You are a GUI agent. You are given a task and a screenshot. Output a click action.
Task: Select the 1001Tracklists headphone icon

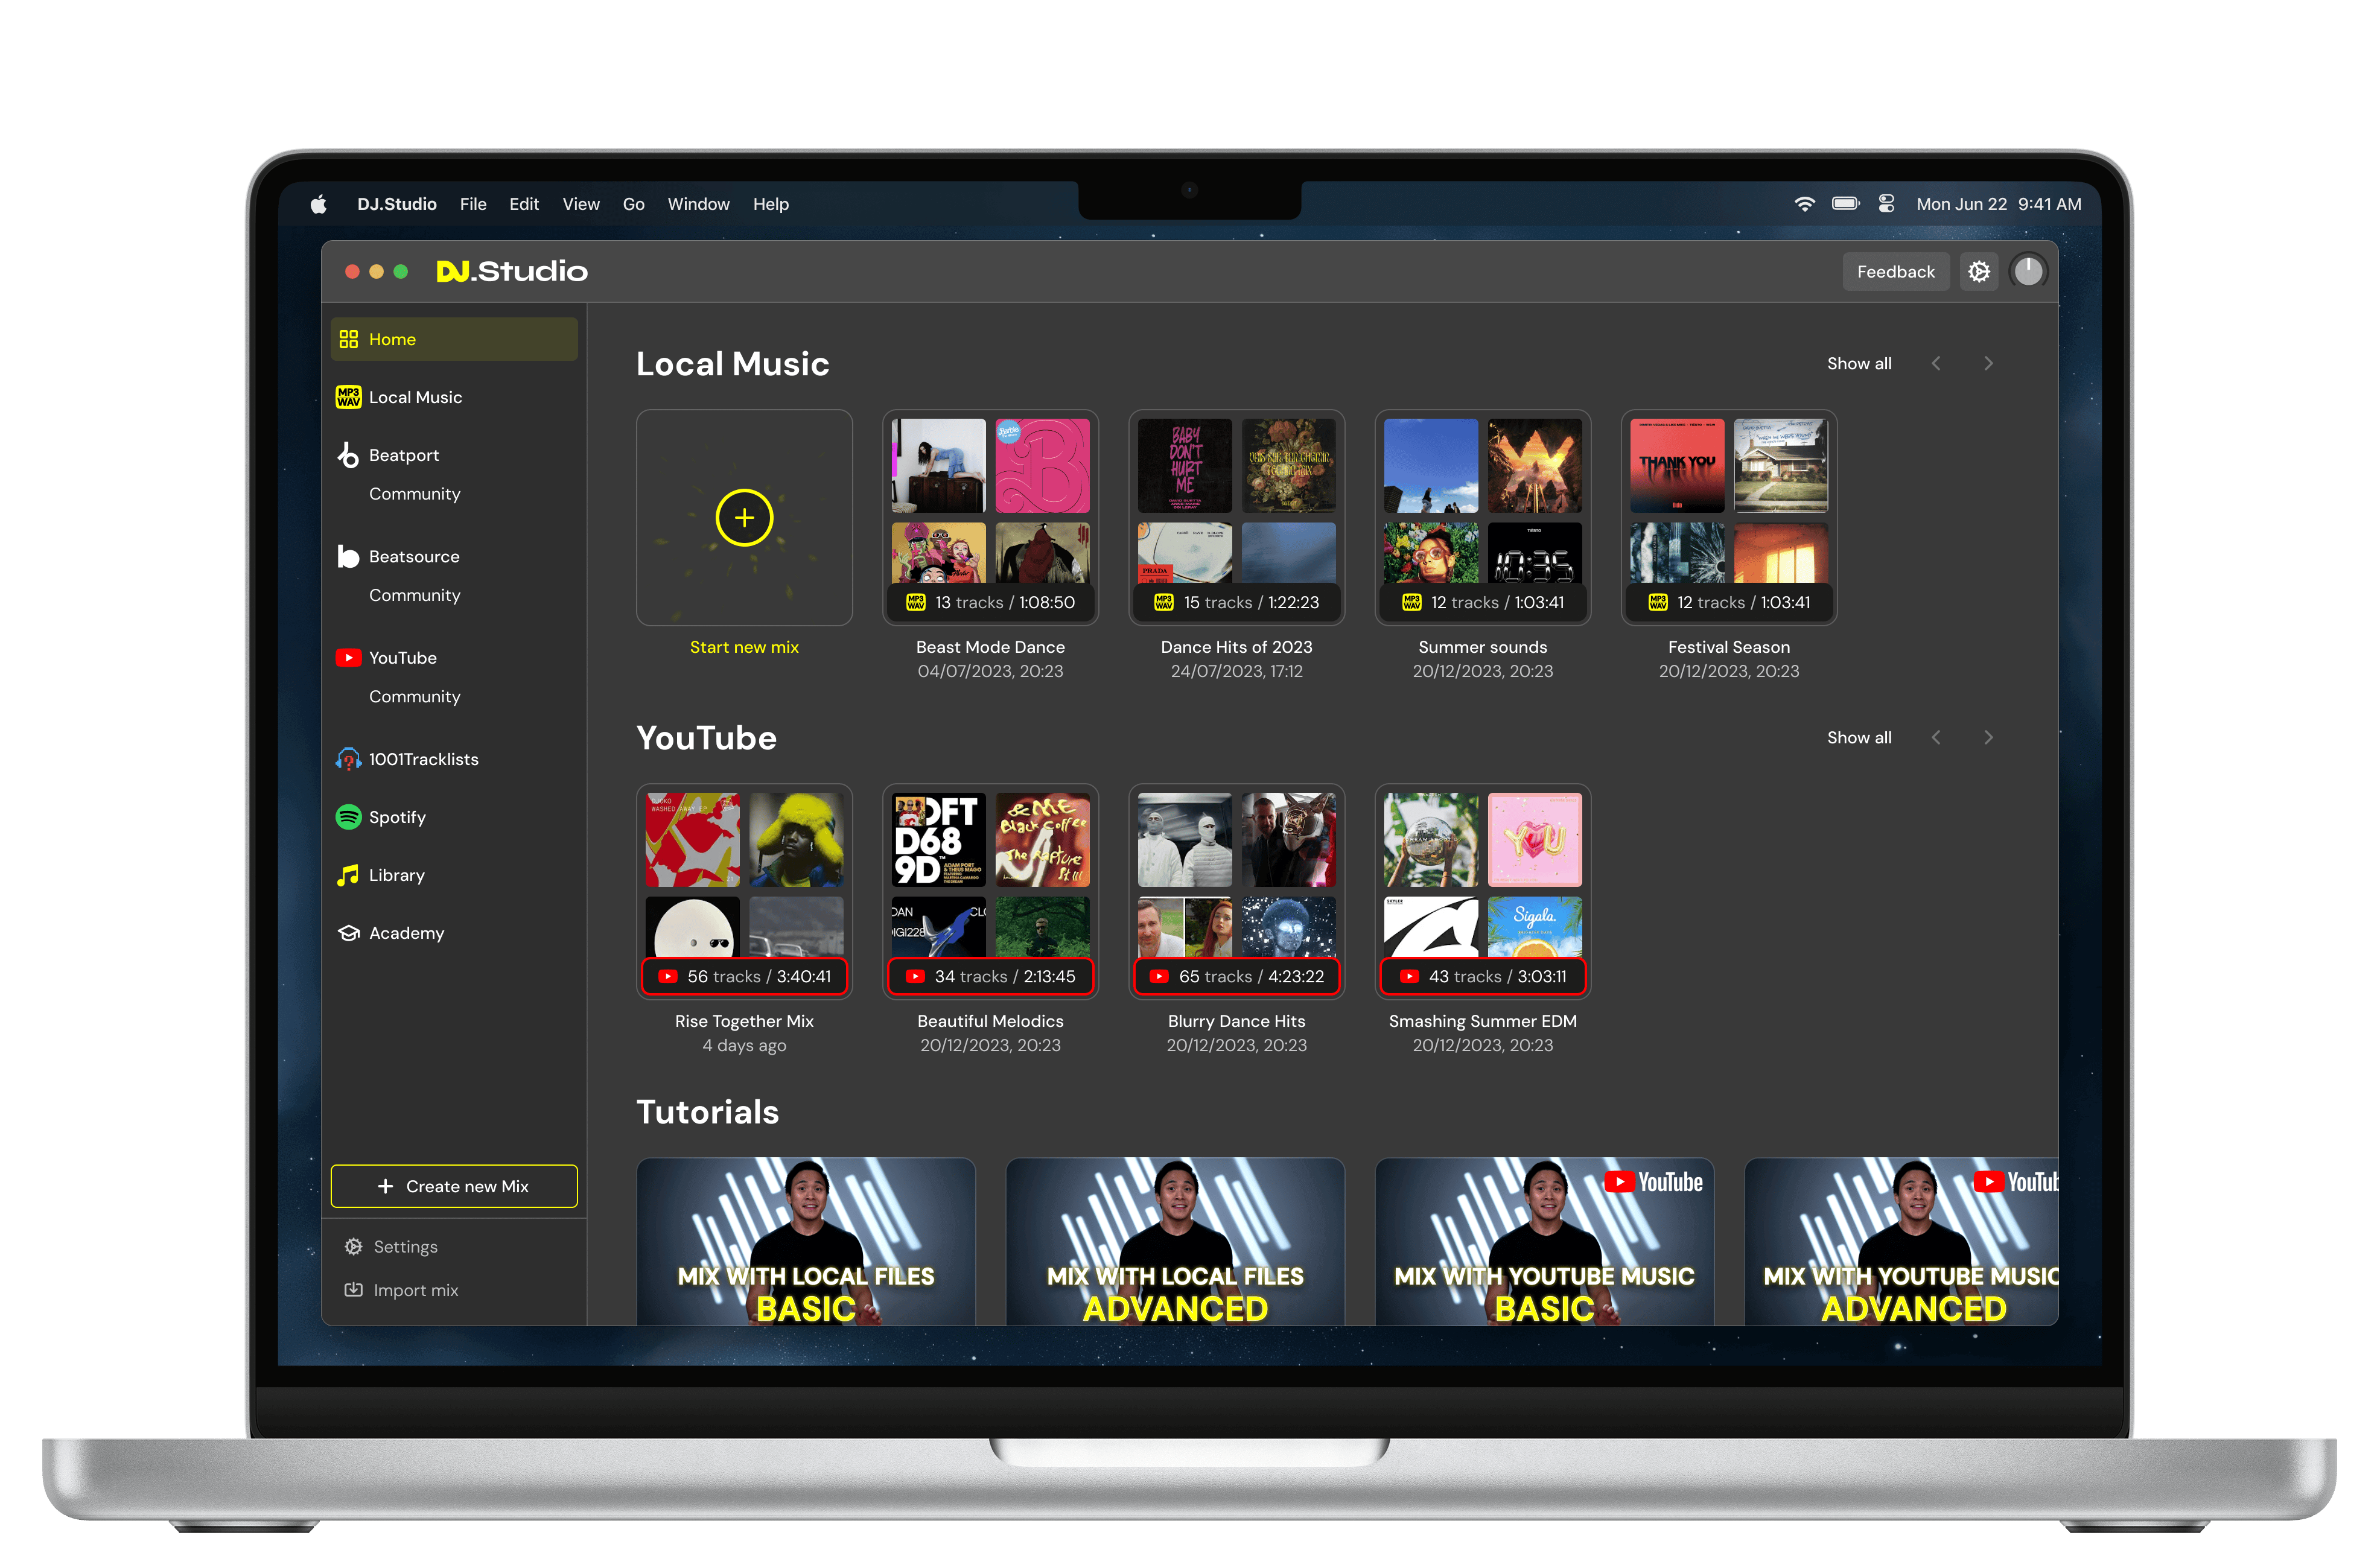(x=348, y=759)
